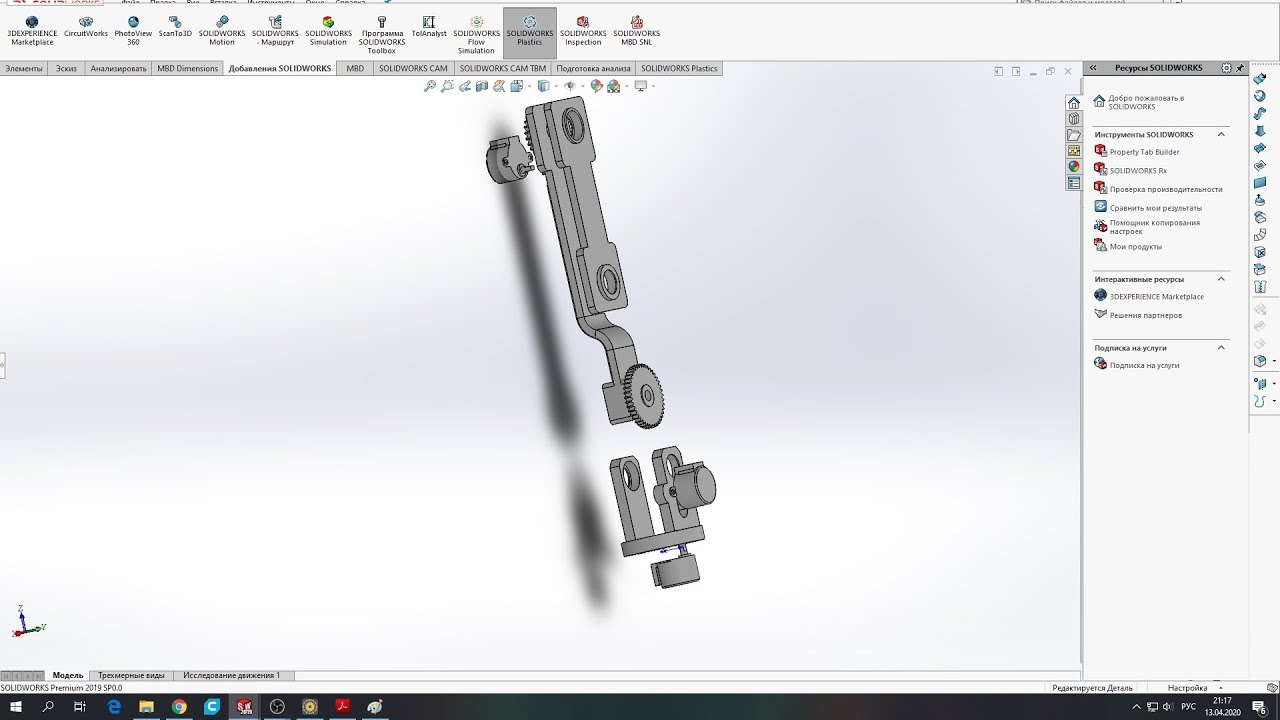Enable the TolAnalyst add-in
Viewport: 1280px width, 720px height.
[x=429, y=27]
